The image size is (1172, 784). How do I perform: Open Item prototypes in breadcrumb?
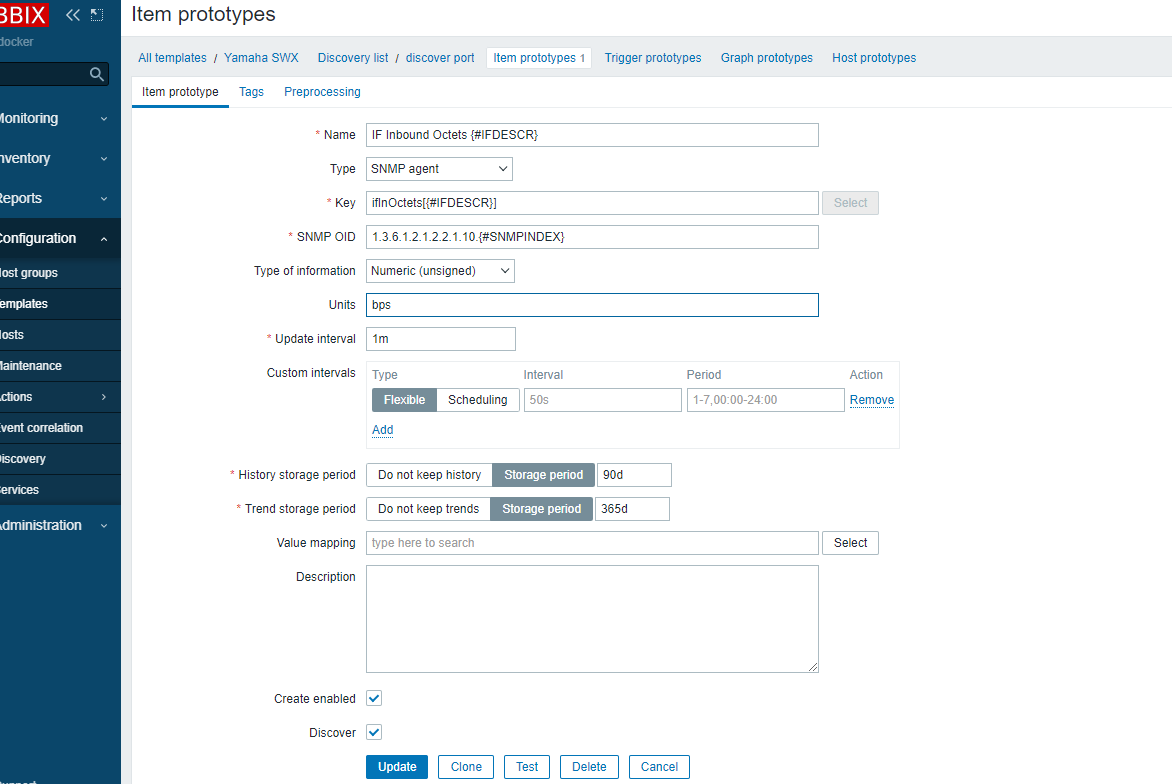(539, 58)
